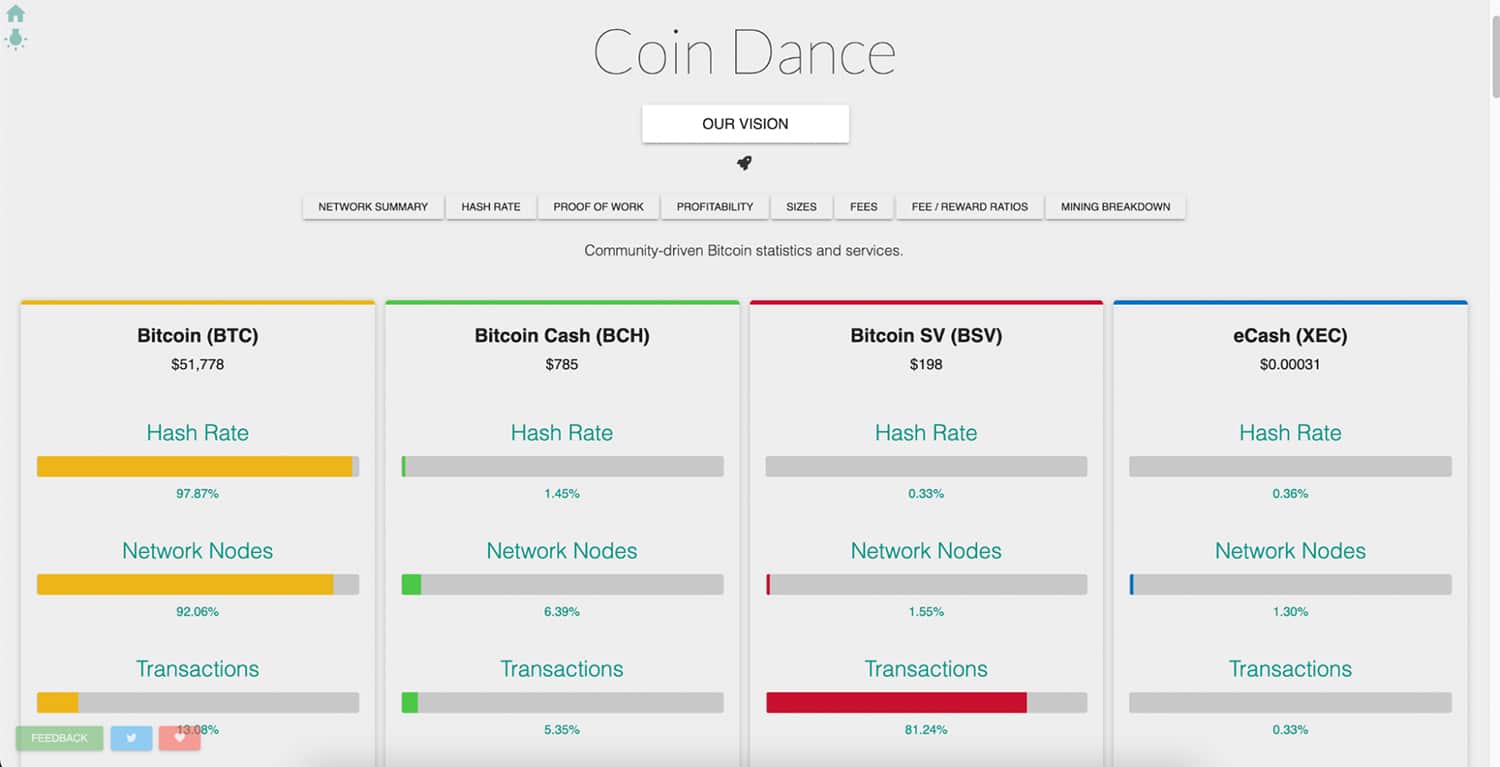This screenshot has width=1500, height=767.
Task: Open the OUR VISION button
Action: pyautogui.click(x=745, y=124)
